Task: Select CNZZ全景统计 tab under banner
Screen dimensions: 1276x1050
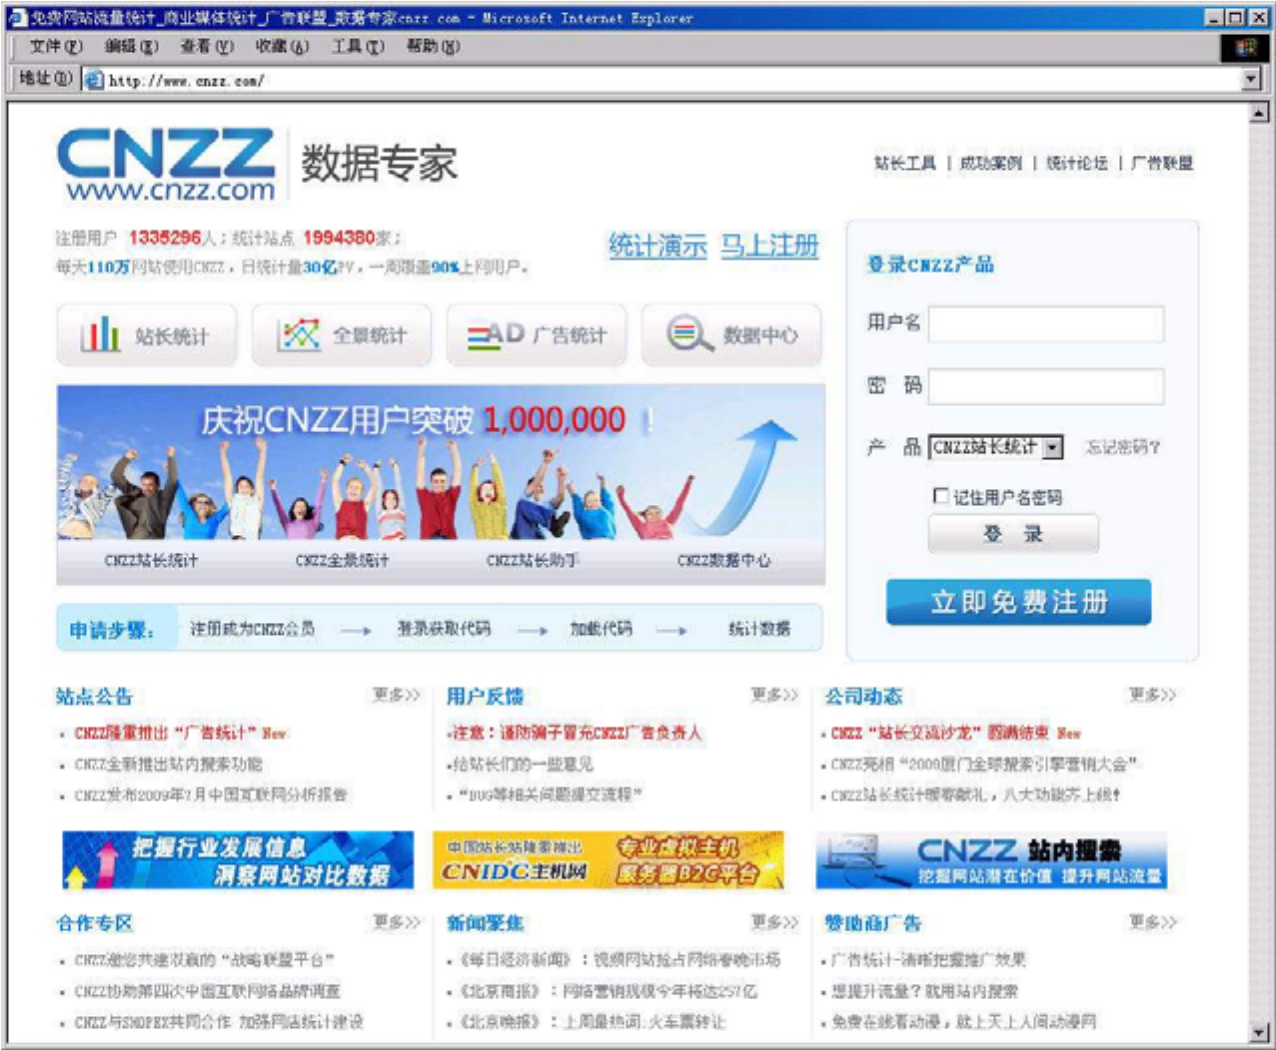Action: (x=342, y=561)
